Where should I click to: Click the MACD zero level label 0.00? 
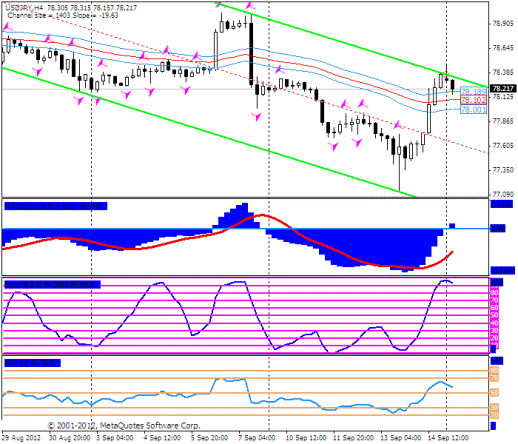498,228
